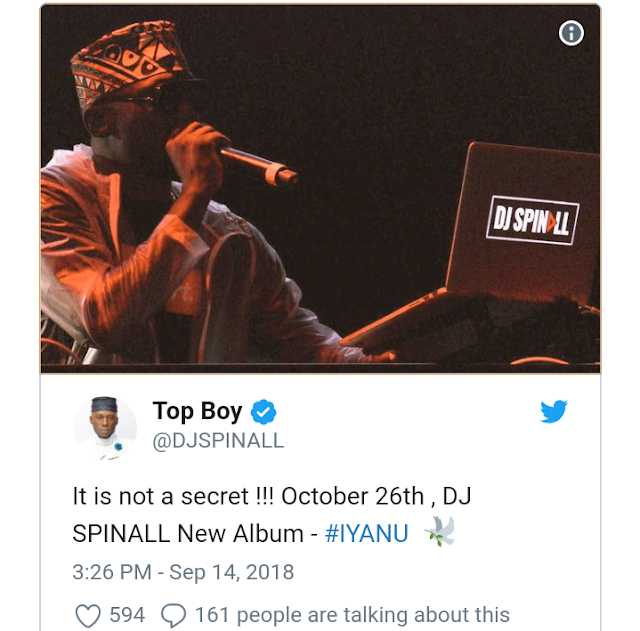Open the Top Boy display name
The image size is (640, 631).
tap(198, 411)
